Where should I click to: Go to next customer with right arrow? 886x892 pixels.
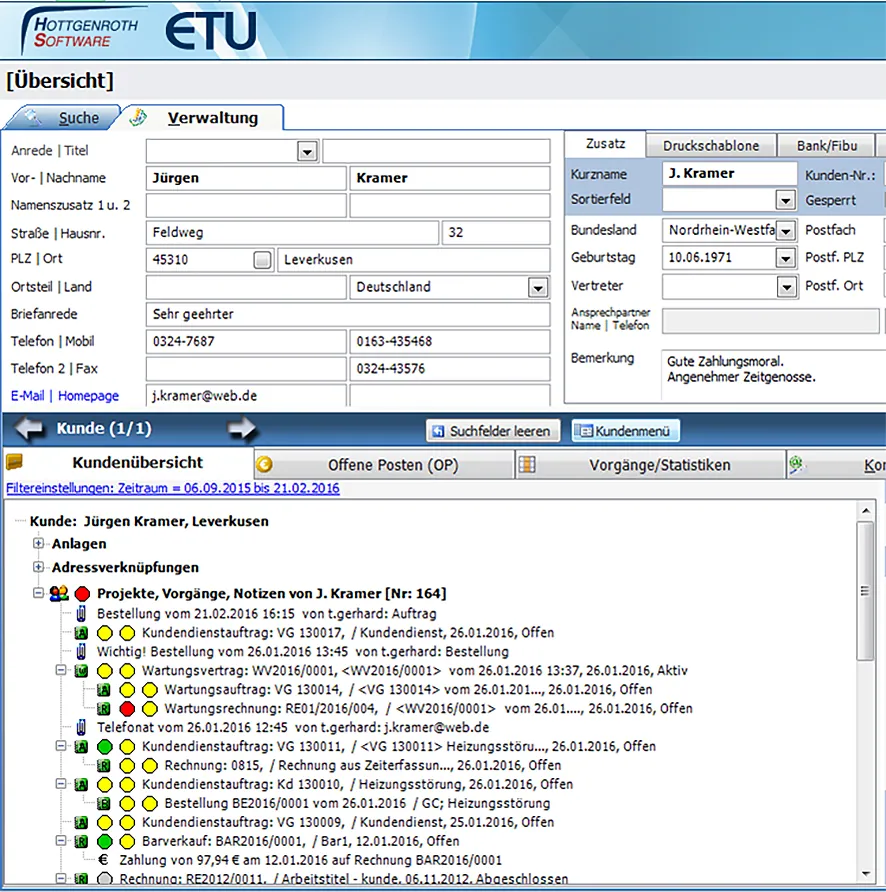click(242, 429)
